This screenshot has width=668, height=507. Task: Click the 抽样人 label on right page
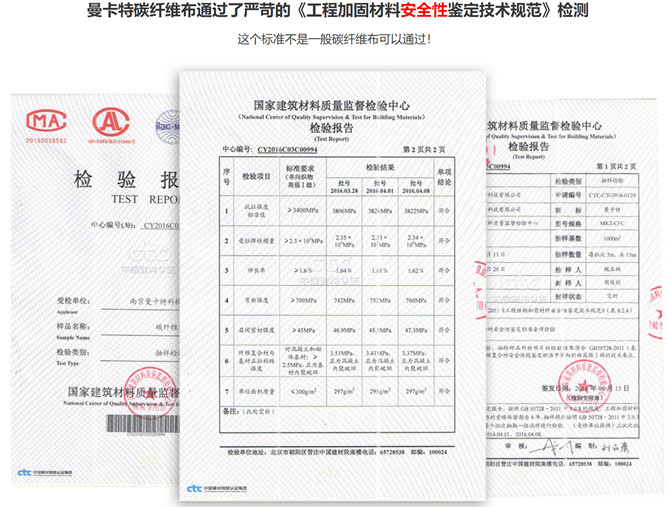point(568,270)
